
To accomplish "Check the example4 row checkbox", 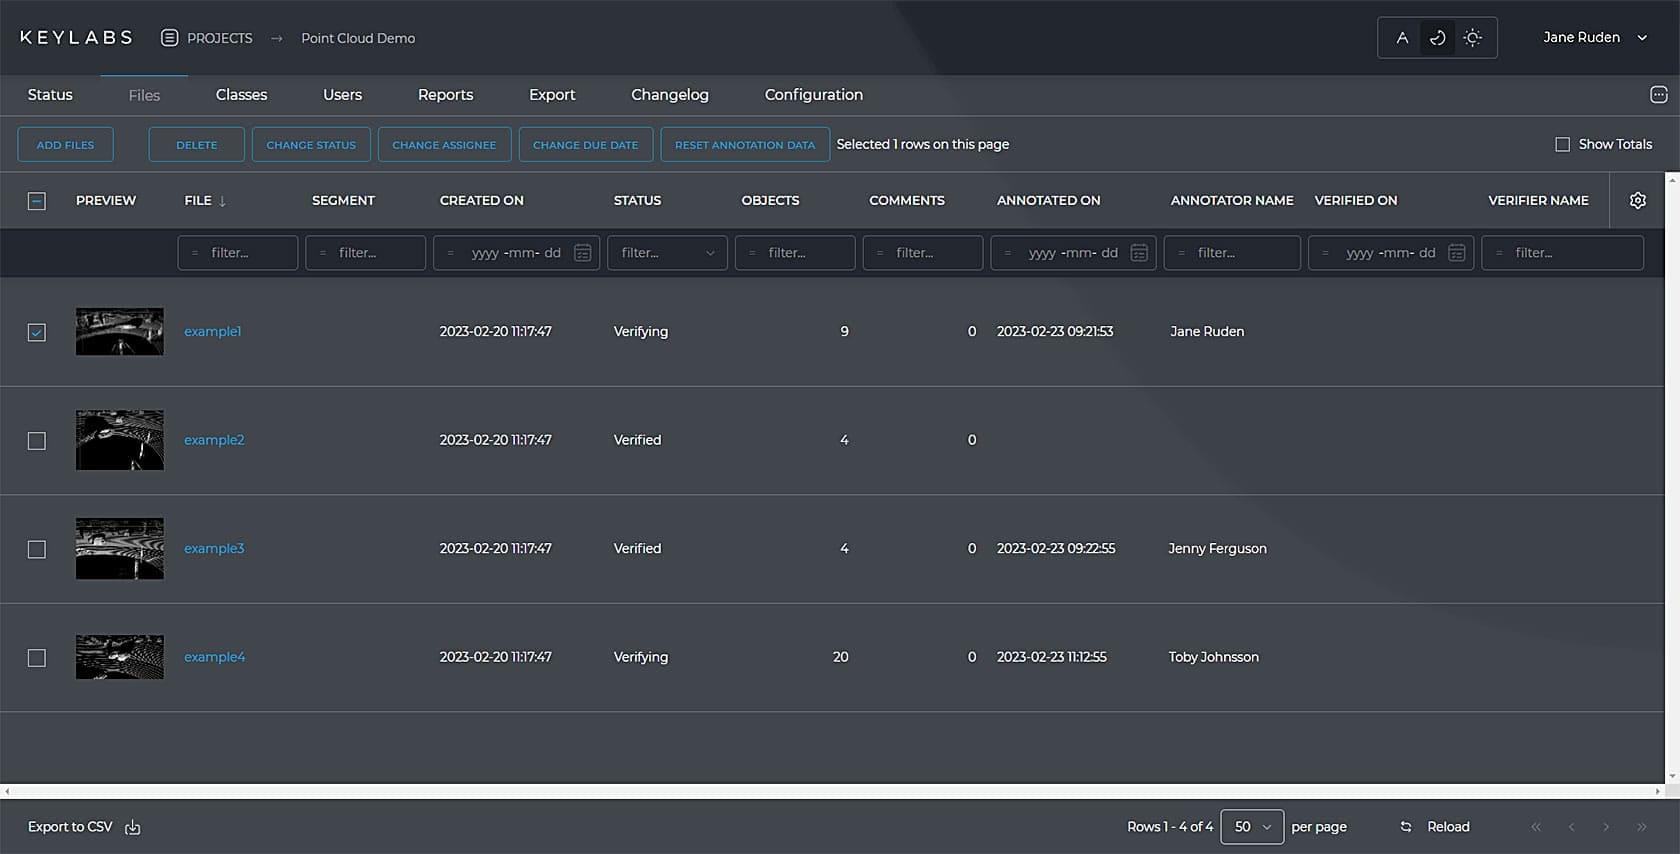I will (x=37, y=658).
